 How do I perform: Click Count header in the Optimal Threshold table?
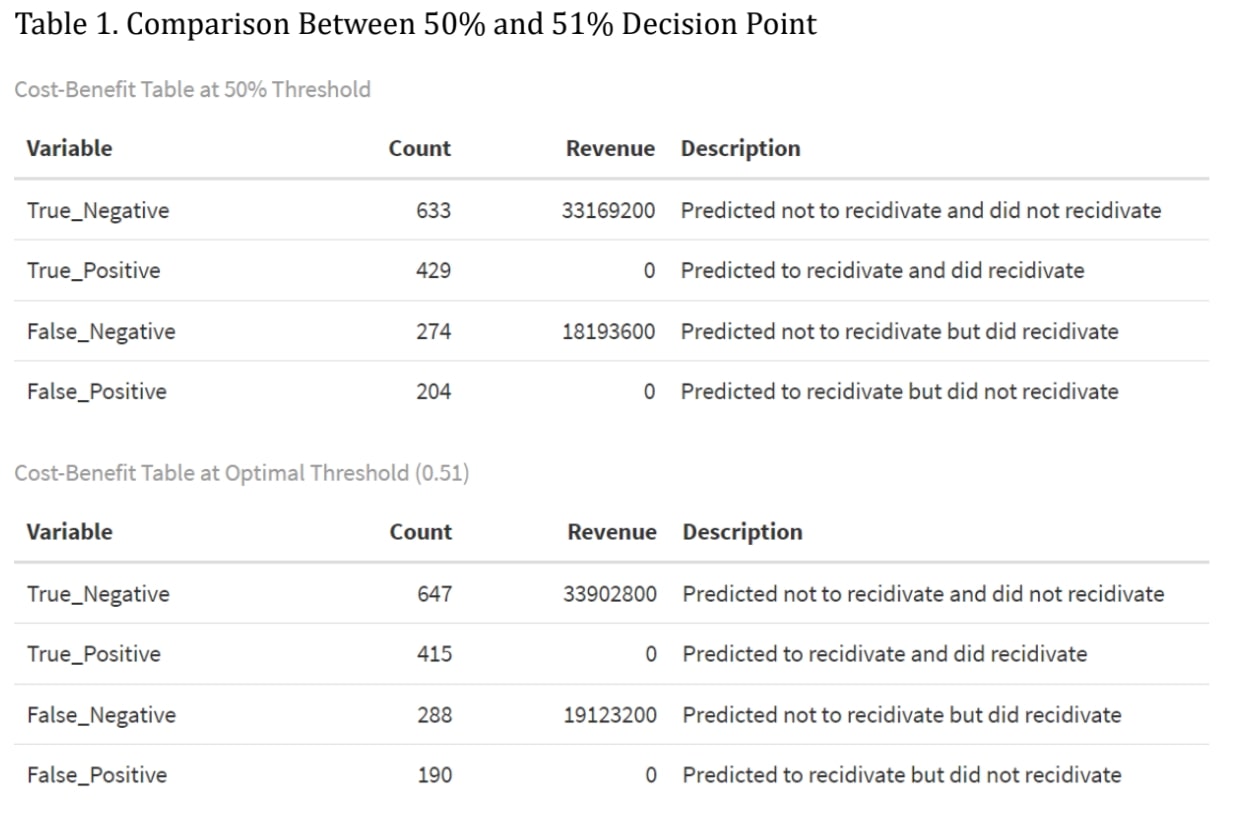(420, 532)
